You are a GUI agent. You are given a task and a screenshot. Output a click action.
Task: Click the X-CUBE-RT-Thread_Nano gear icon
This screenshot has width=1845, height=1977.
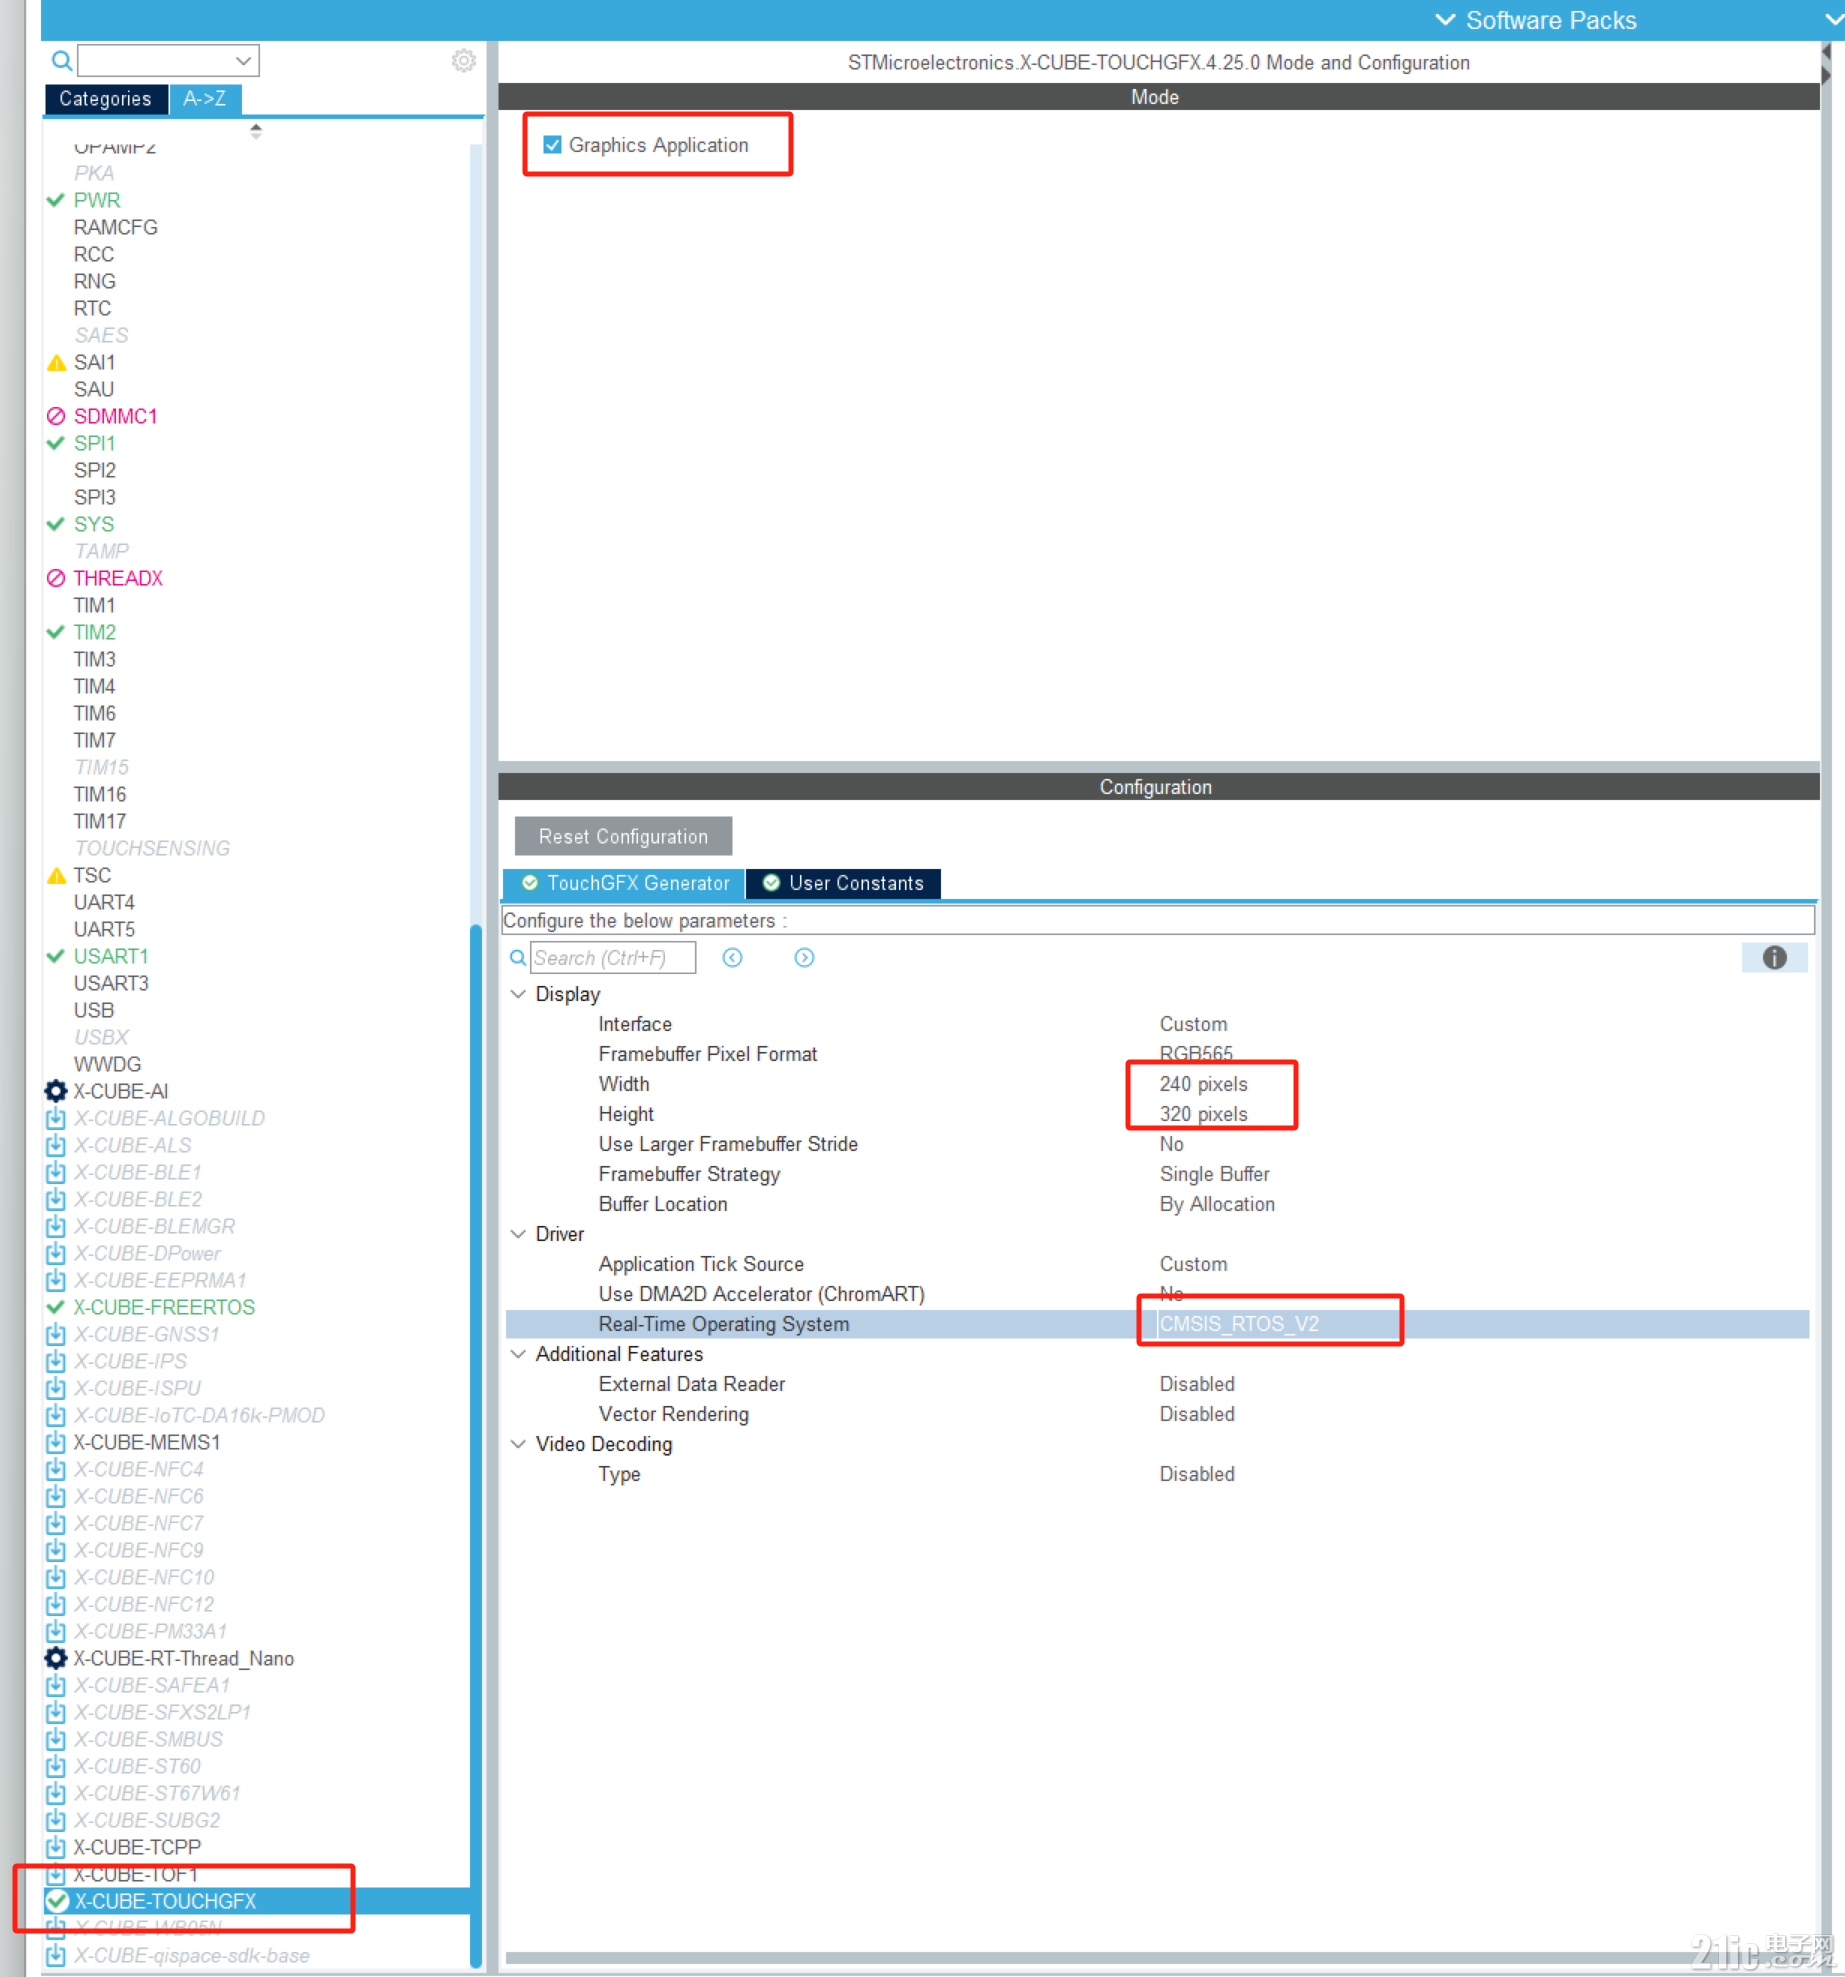point(56,1657)
